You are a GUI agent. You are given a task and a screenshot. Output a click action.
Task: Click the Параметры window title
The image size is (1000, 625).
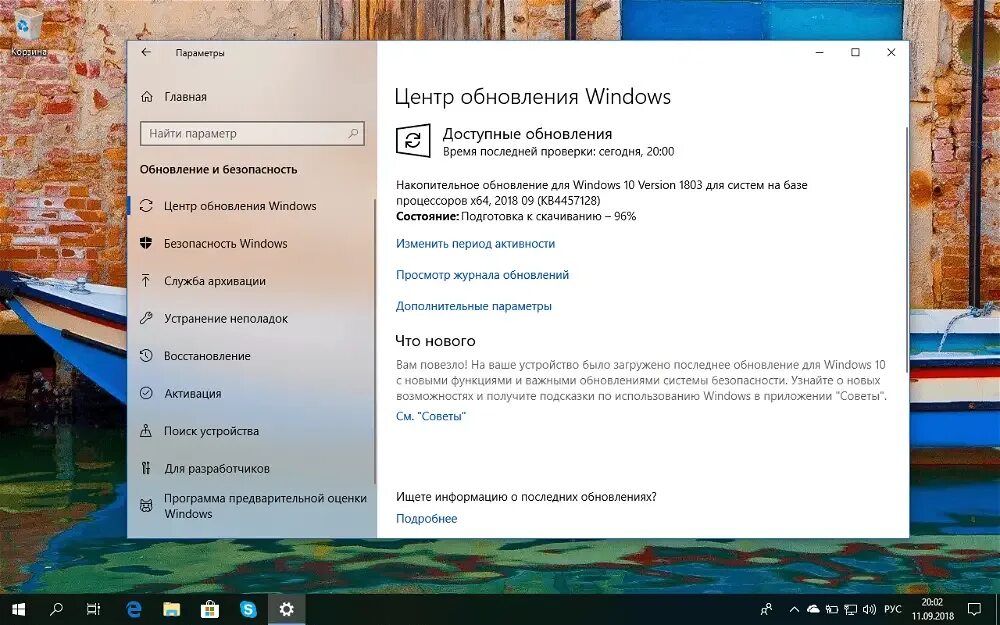[200, 53]
